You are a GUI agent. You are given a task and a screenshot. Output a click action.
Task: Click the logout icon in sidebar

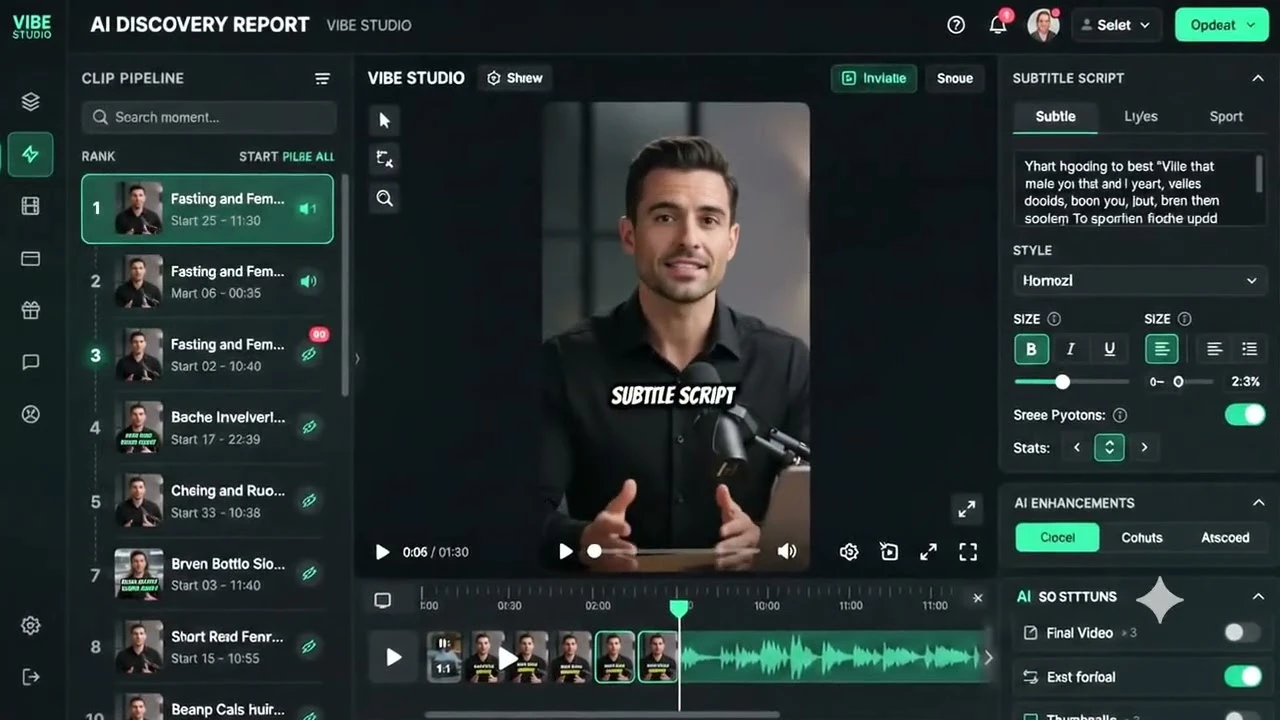pyautogui.click(x=30, y=677)
